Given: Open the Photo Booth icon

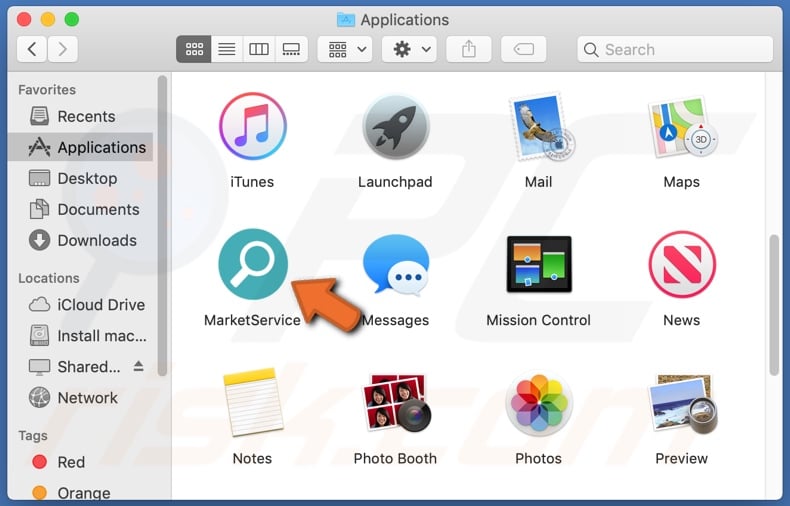Looking at the screenshot, I should click(396, 403).
